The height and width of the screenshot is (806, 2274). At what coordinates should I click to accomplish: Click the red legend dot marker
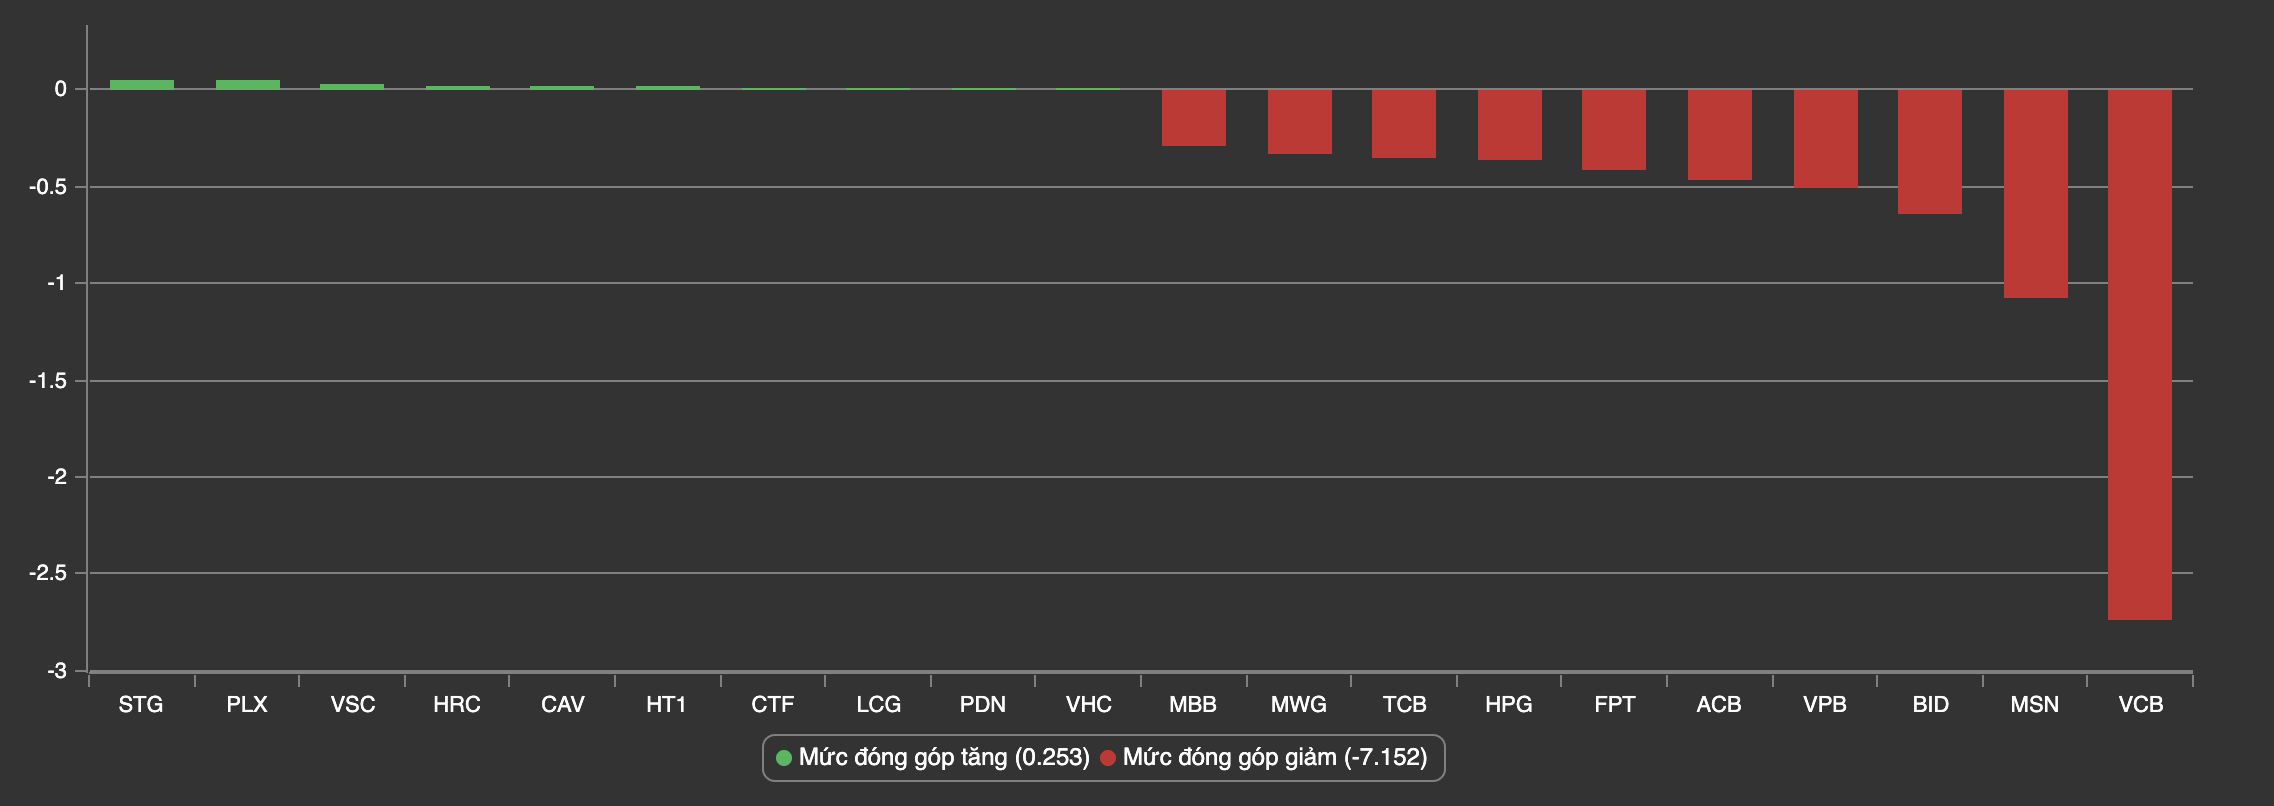[1108, 759]
